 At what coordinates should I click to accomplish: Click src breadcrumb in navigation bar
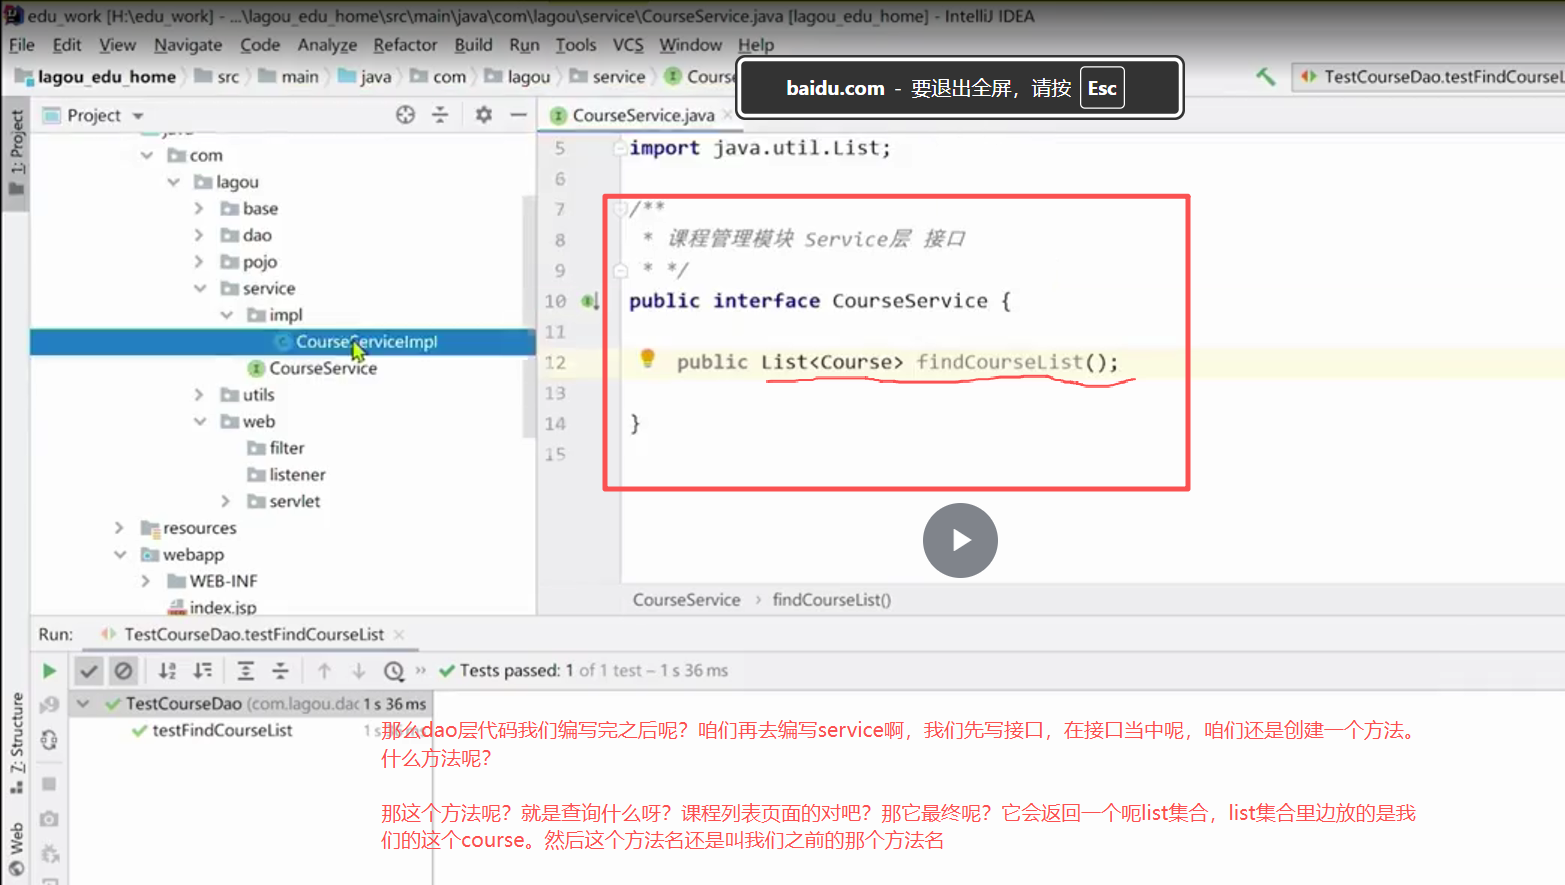point(218,77)
